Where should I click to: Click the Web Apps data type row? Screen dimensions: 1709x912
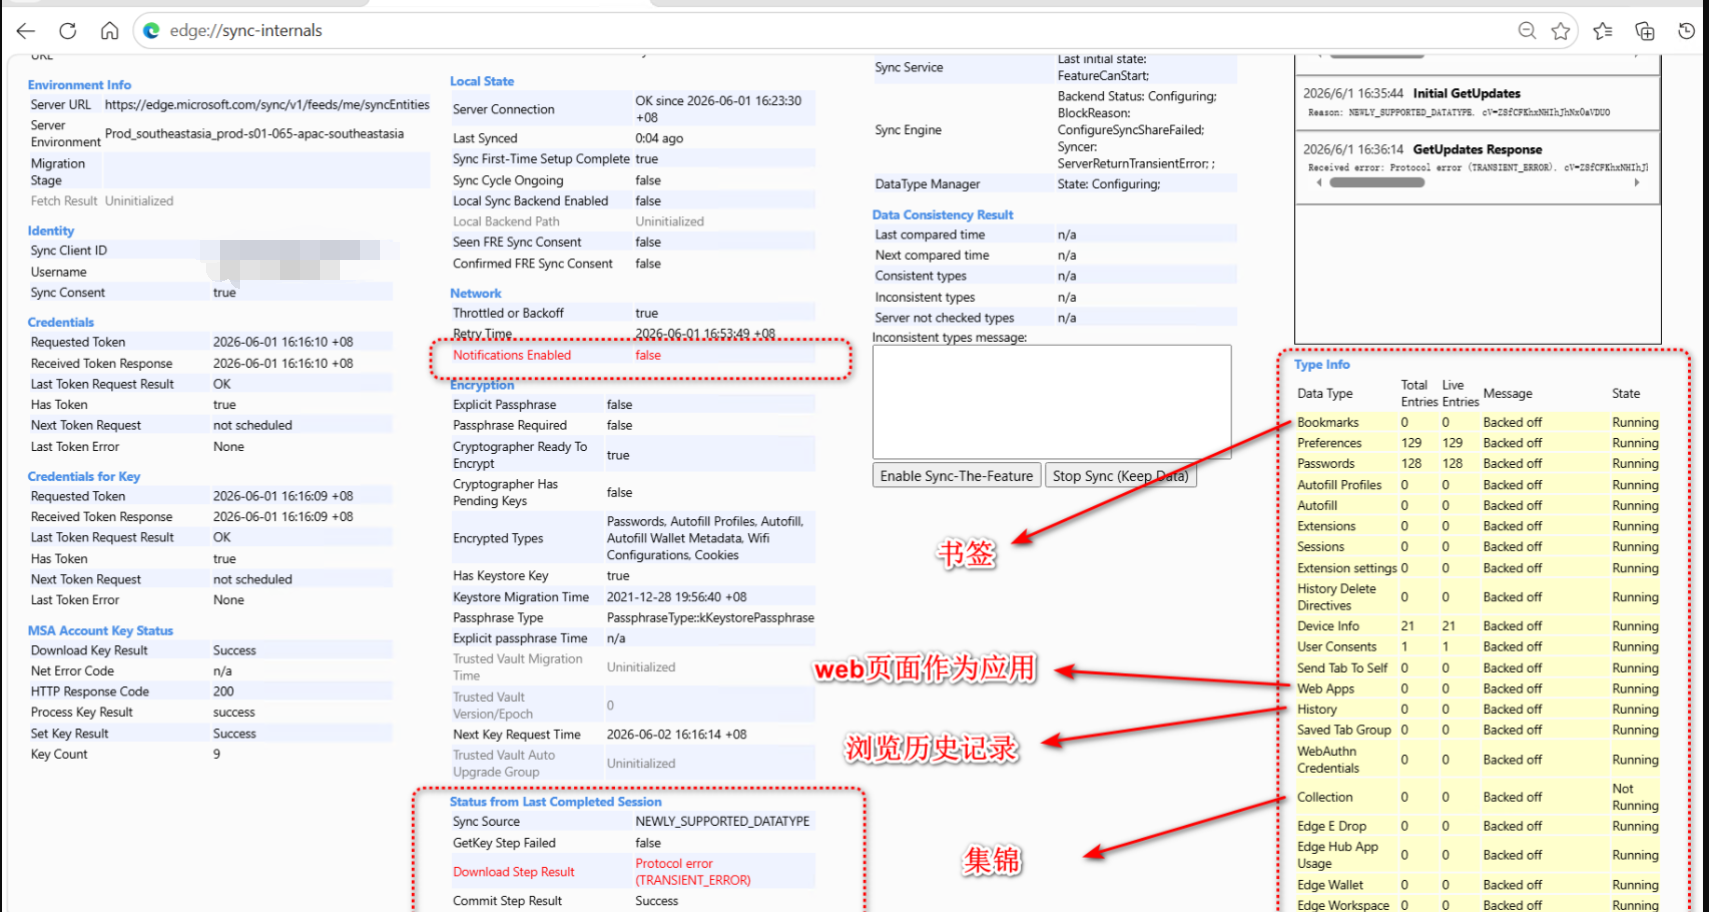1477,689
